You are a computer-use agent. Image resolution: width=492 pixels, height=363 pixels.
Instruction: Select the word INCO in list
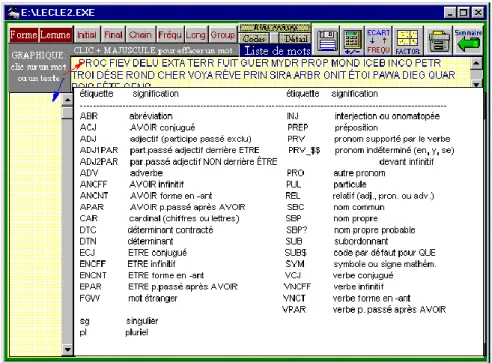point(401,63)
